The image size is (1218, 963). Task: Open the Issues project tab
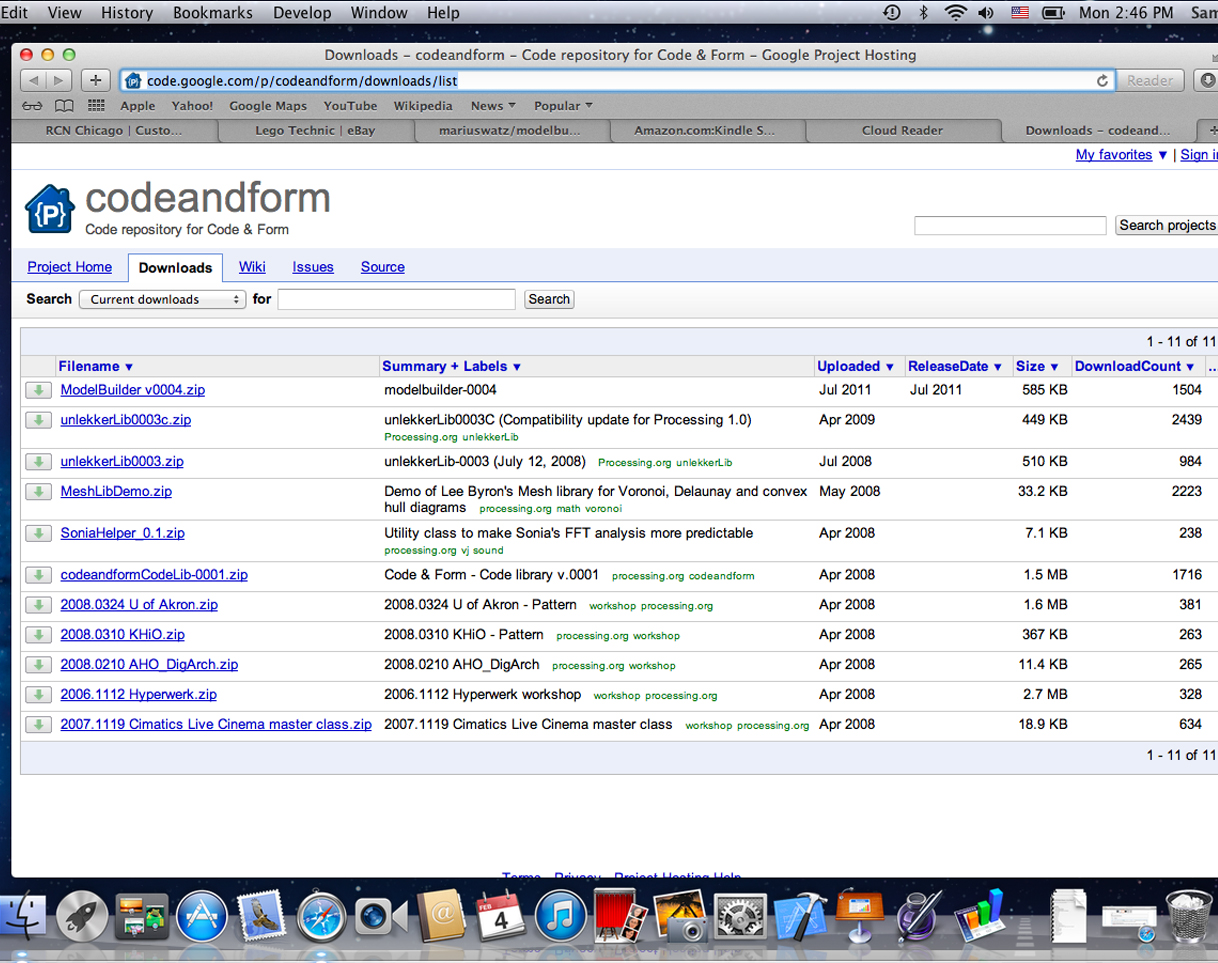pos(313,267)
